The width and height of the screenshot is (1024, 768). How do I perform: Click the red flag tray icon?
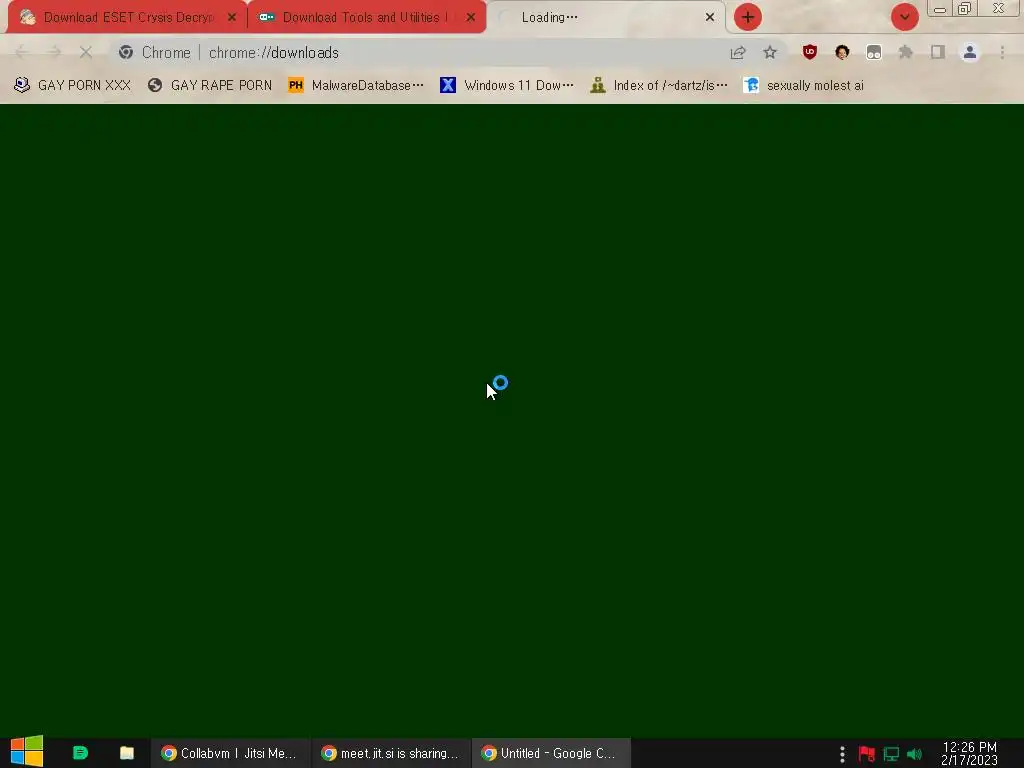[x=867, y=754]
